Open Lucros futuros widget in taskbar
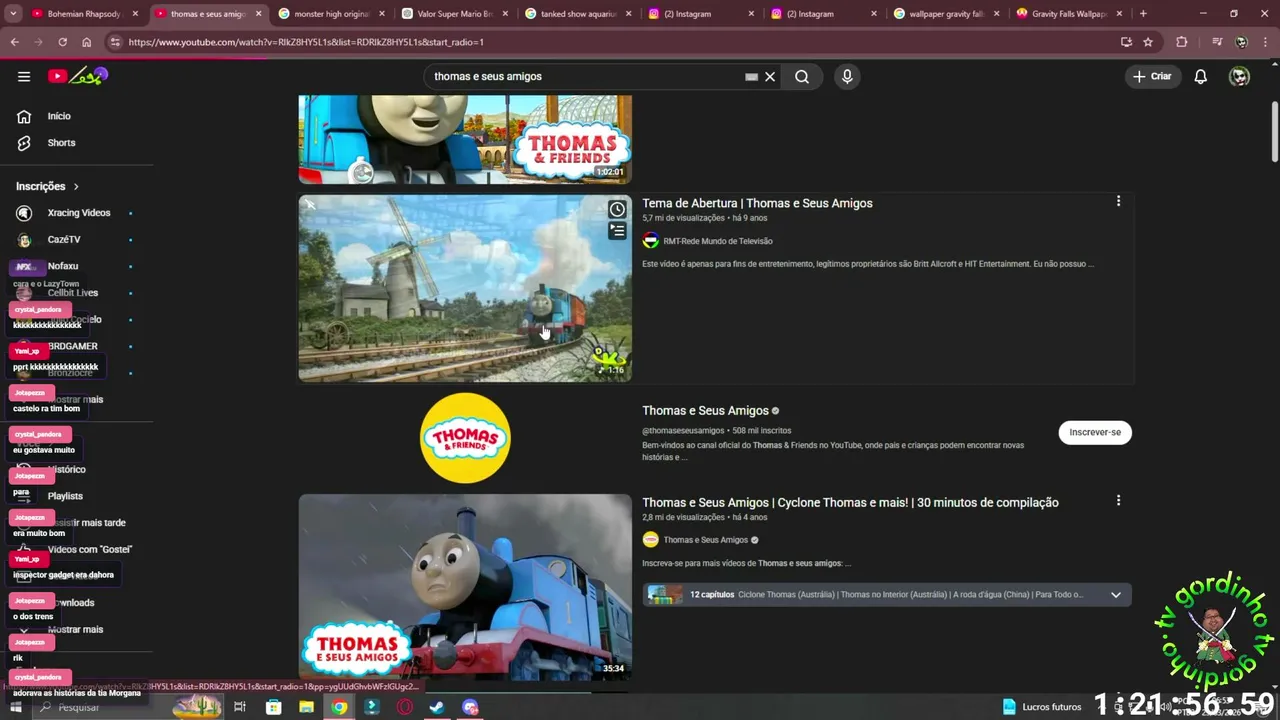The height and width of the screenshot is (720, 1280). (x=1042, y=707)
